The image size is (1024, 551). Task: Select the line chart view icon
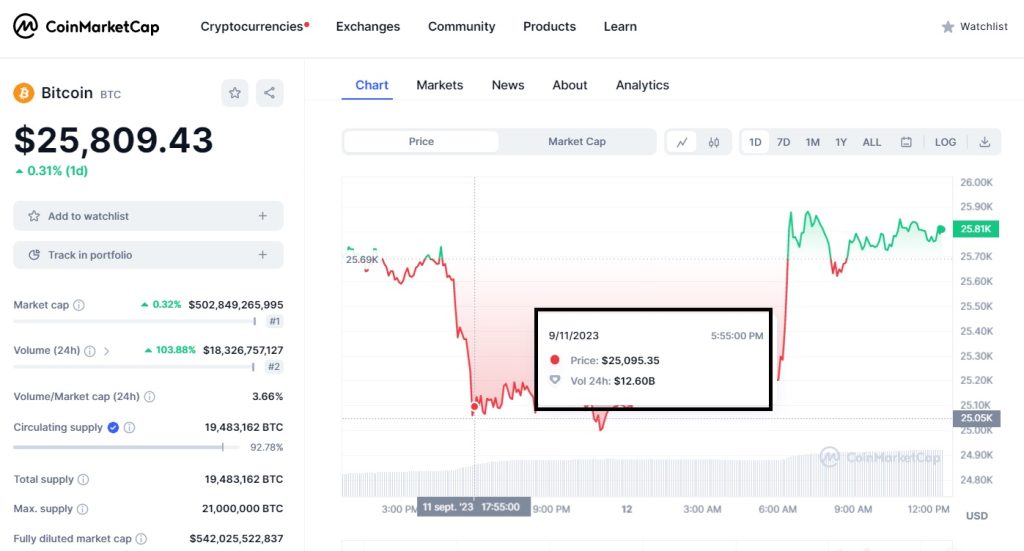coord(682,142)
